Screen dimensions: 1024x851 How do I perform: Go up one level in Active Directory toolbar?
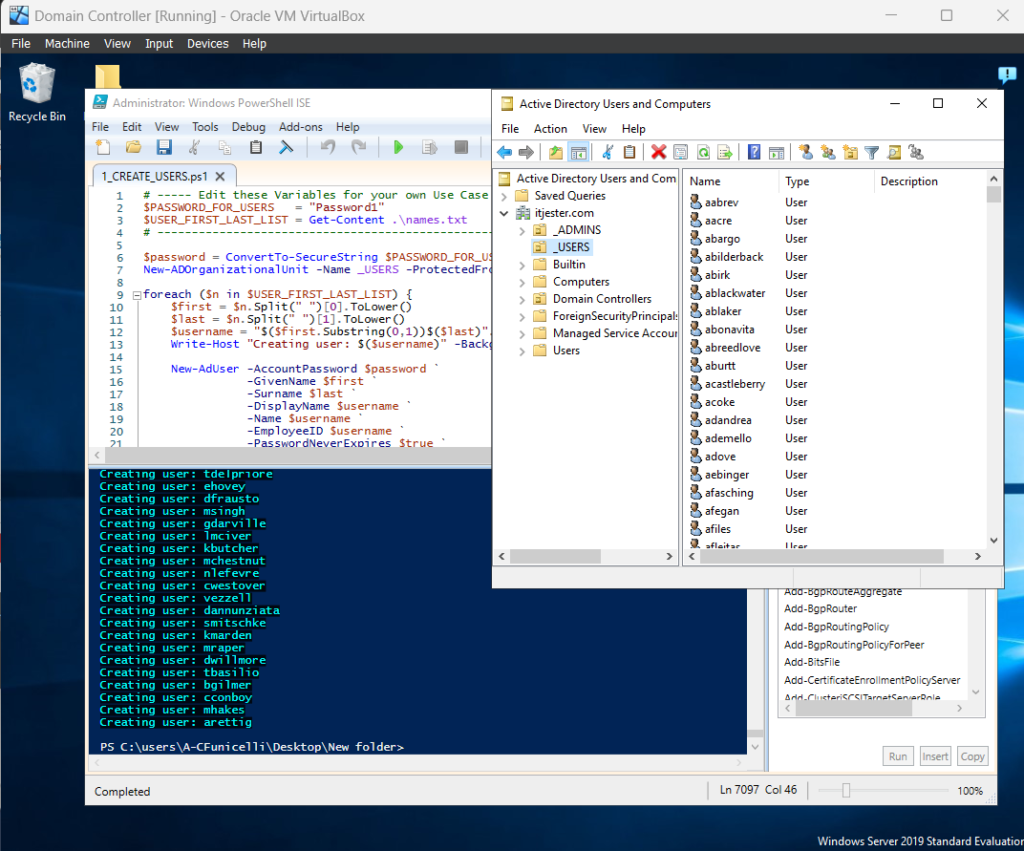point(556,152)
